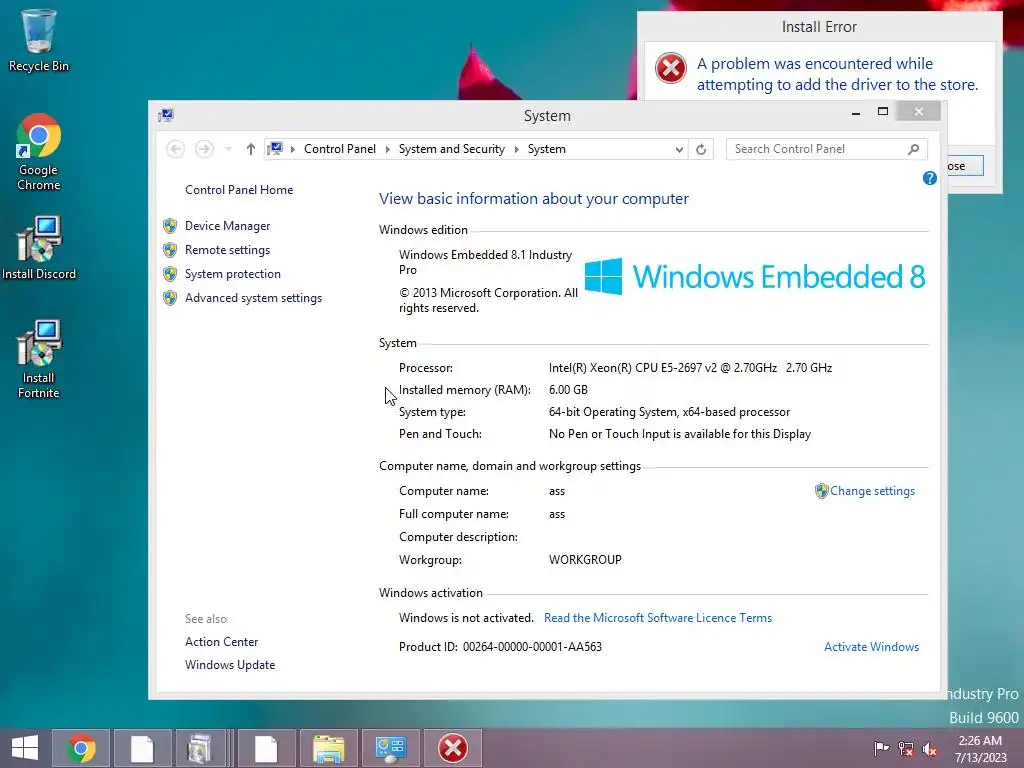Click the WORKGROUP value
The image size is (1024, 768).
point(585,560)
